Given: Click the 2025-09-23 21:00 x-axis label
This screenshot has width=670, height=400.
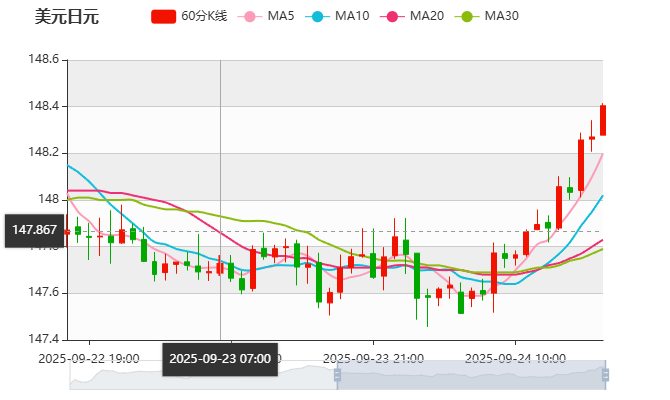Looking at the screenshot, I should 372,357.
